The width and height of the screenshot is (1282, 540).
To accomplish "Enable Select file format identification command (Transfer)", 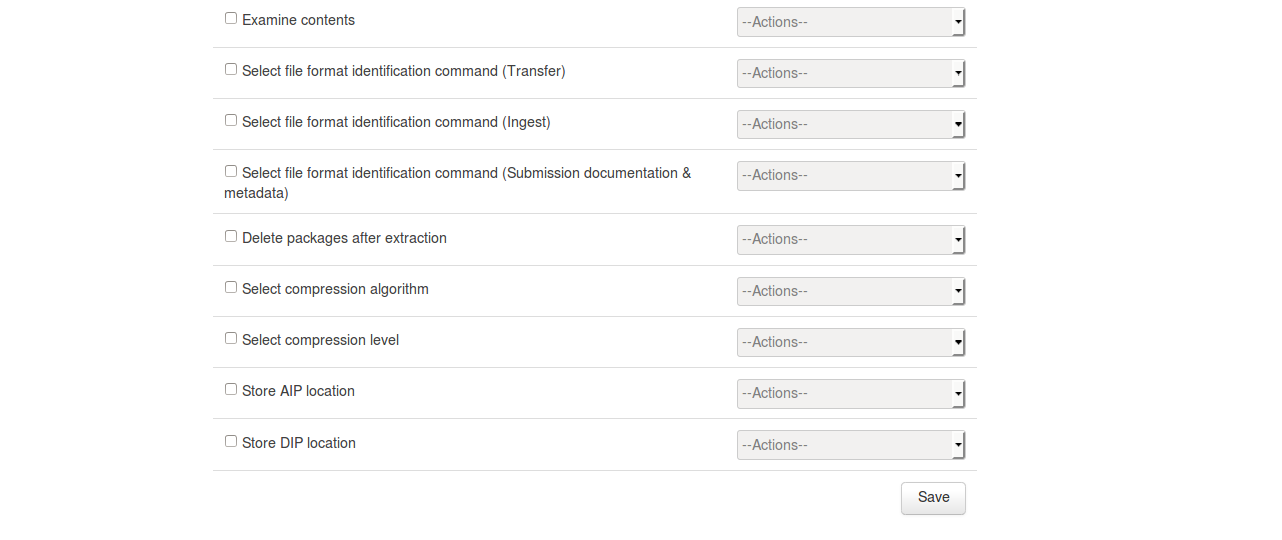I will [231, 69].
